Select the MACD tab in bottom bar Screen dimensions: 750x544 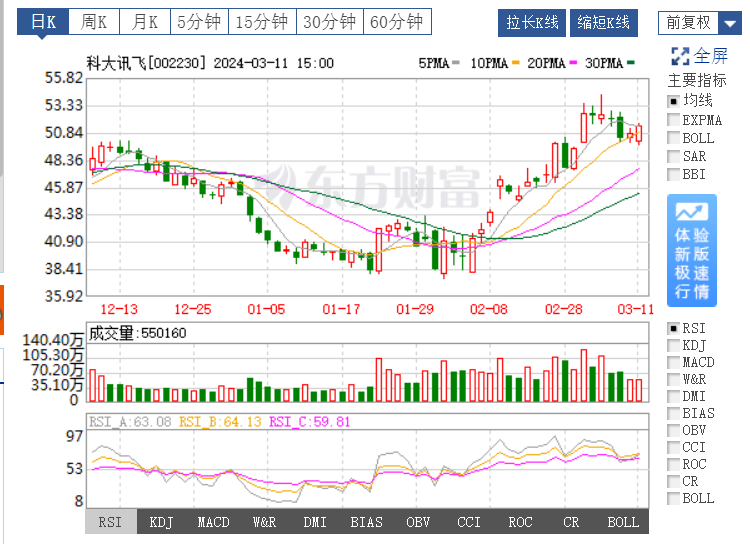click(213, 522)
